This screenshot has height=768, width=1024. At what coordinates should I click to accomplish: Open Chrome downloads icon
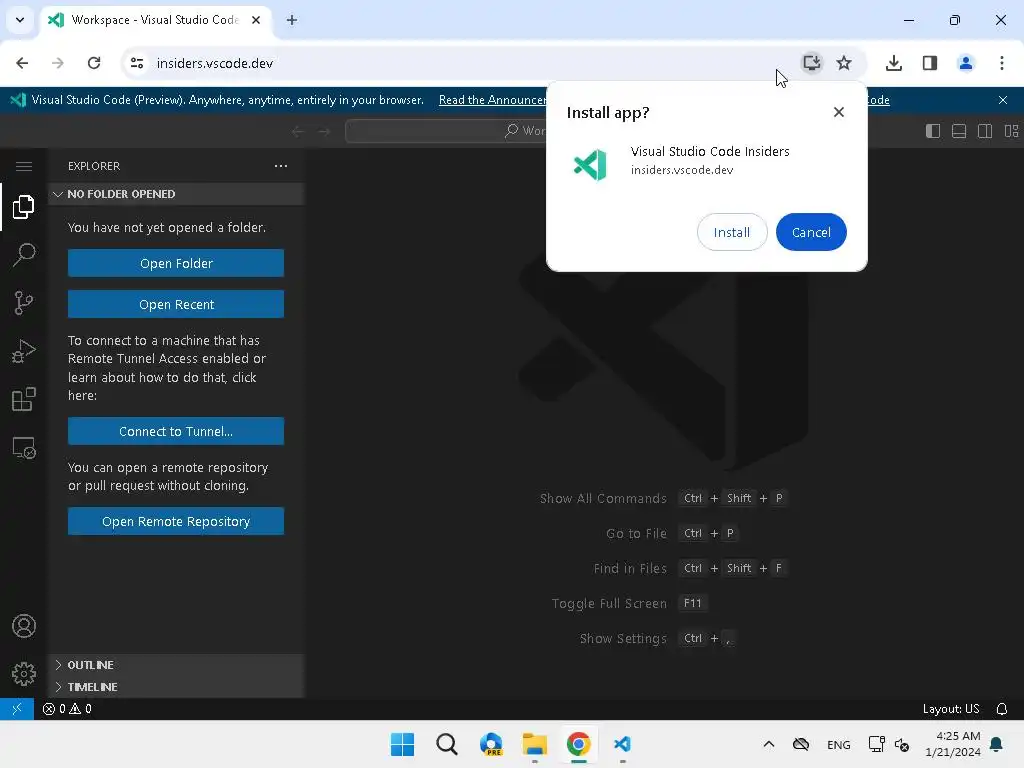point(893,63)
